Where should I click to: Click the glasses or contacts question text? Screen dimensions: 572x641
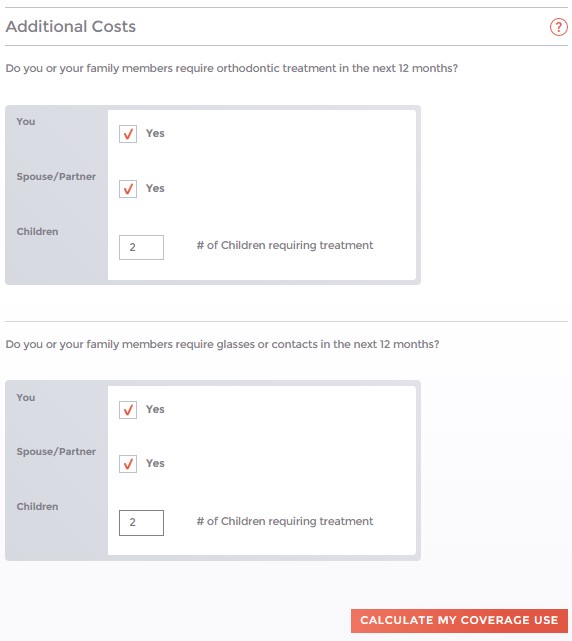[x=222, y=344]
